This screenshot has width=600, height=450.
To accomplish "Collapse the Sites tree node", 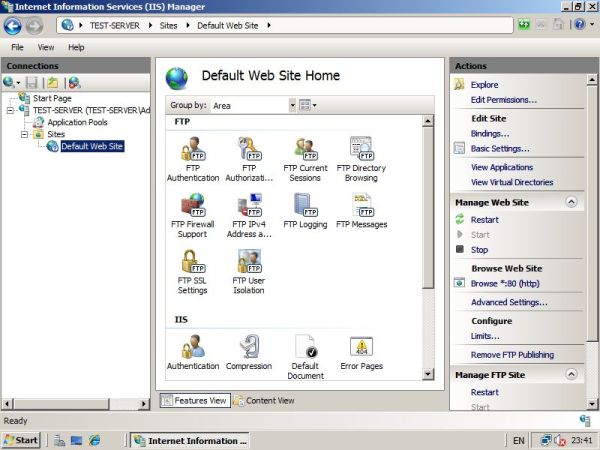I will [x=24, y=134].
